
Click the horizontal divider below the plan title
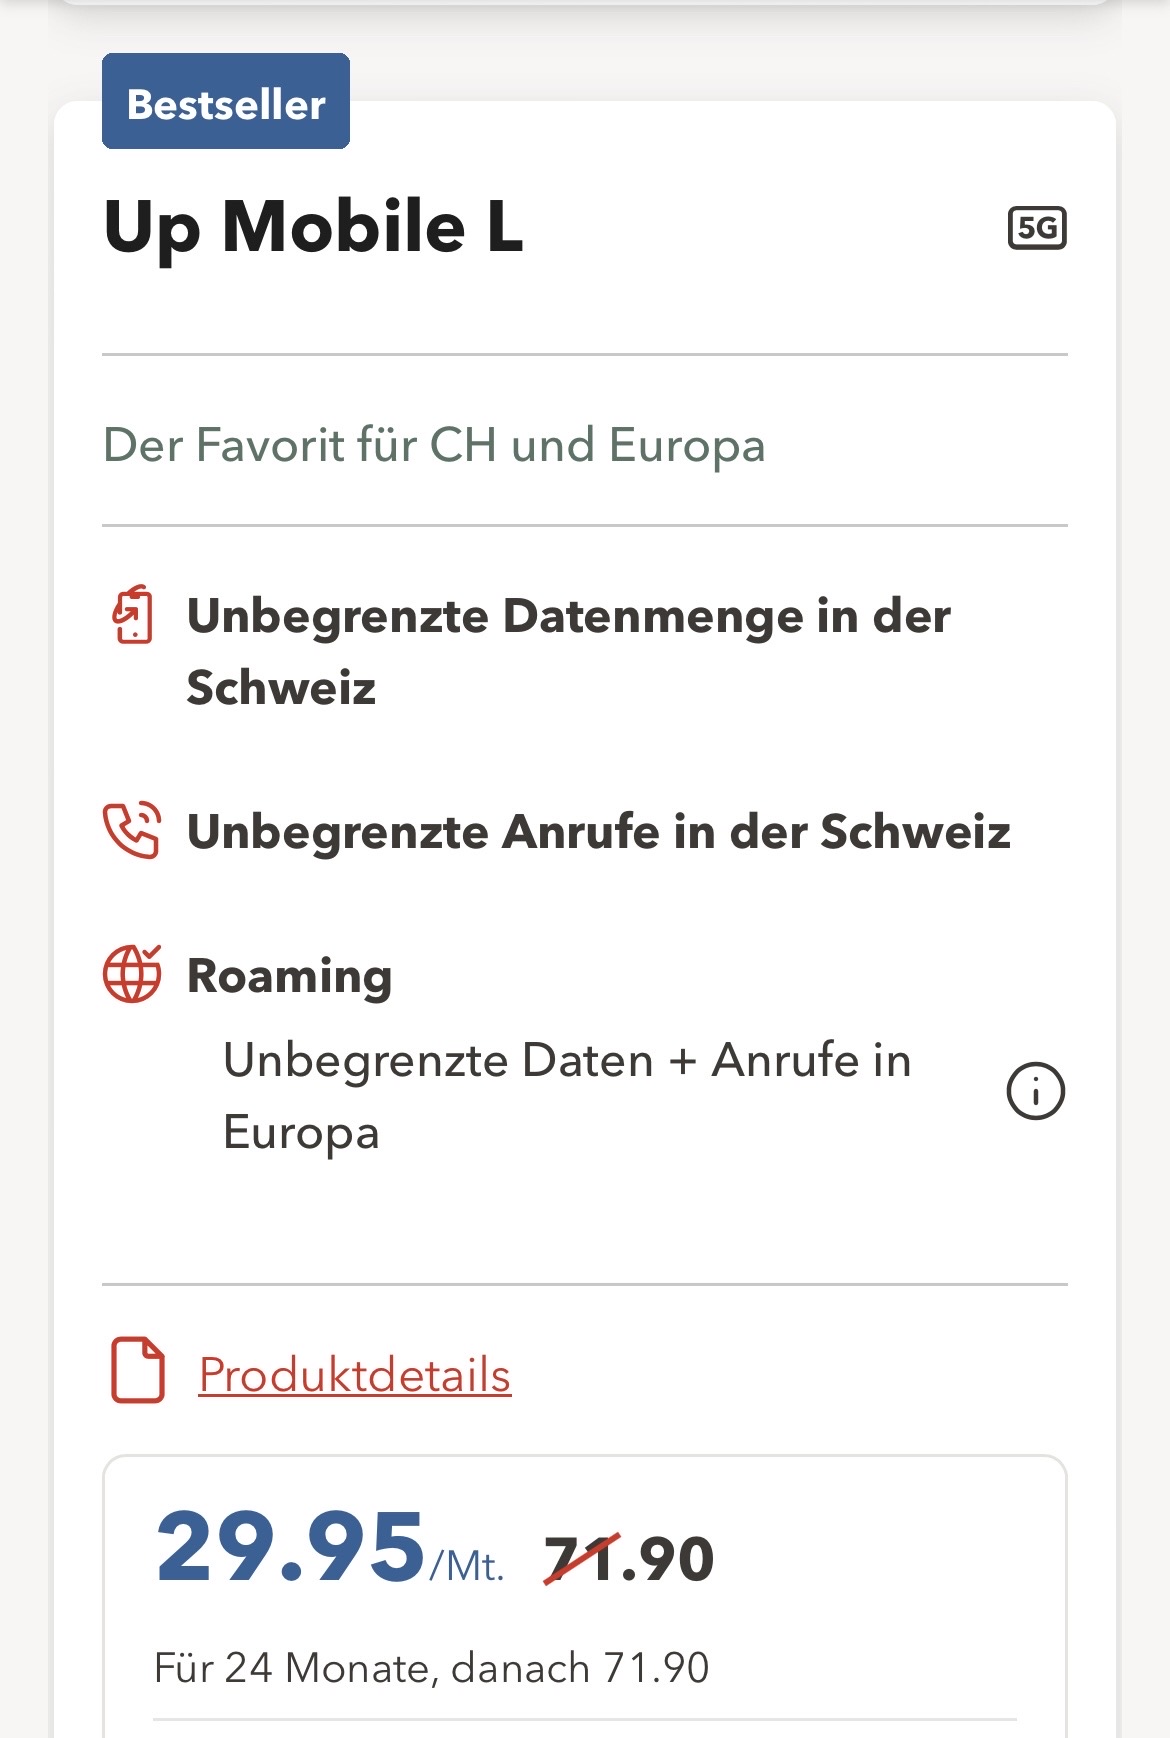[x=585, y=354]
